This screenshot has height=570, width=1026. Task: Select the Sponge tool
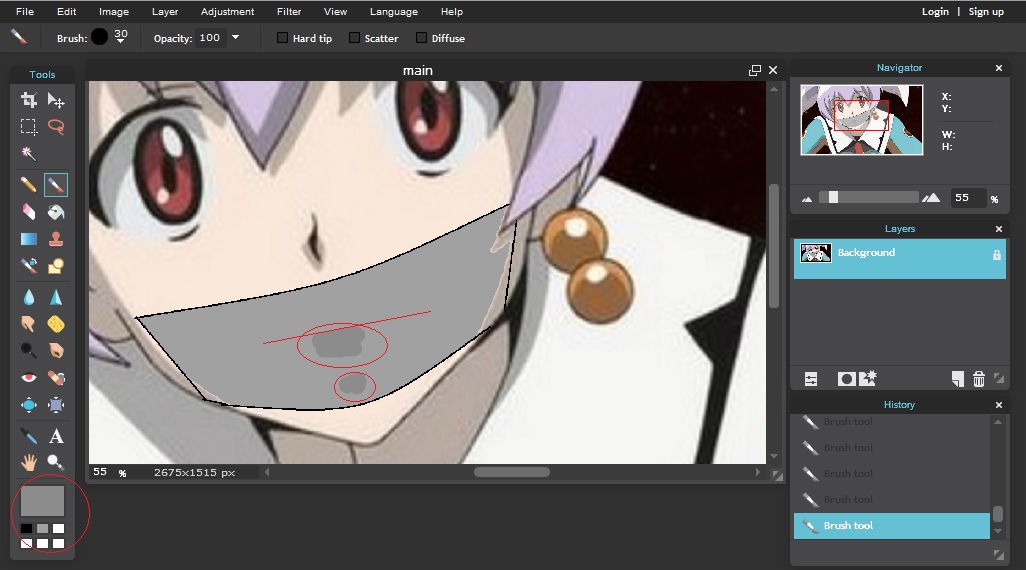(56, 324)
